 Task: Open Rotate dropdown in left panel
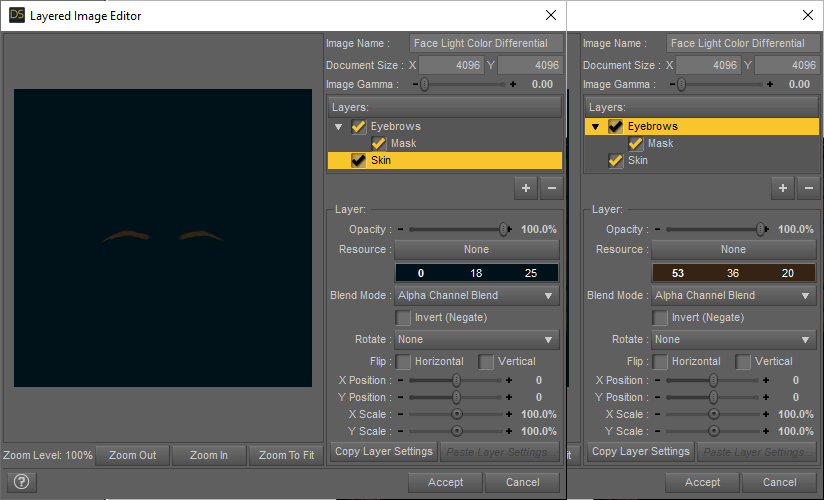pyautogui.click(x=477, y=340)
